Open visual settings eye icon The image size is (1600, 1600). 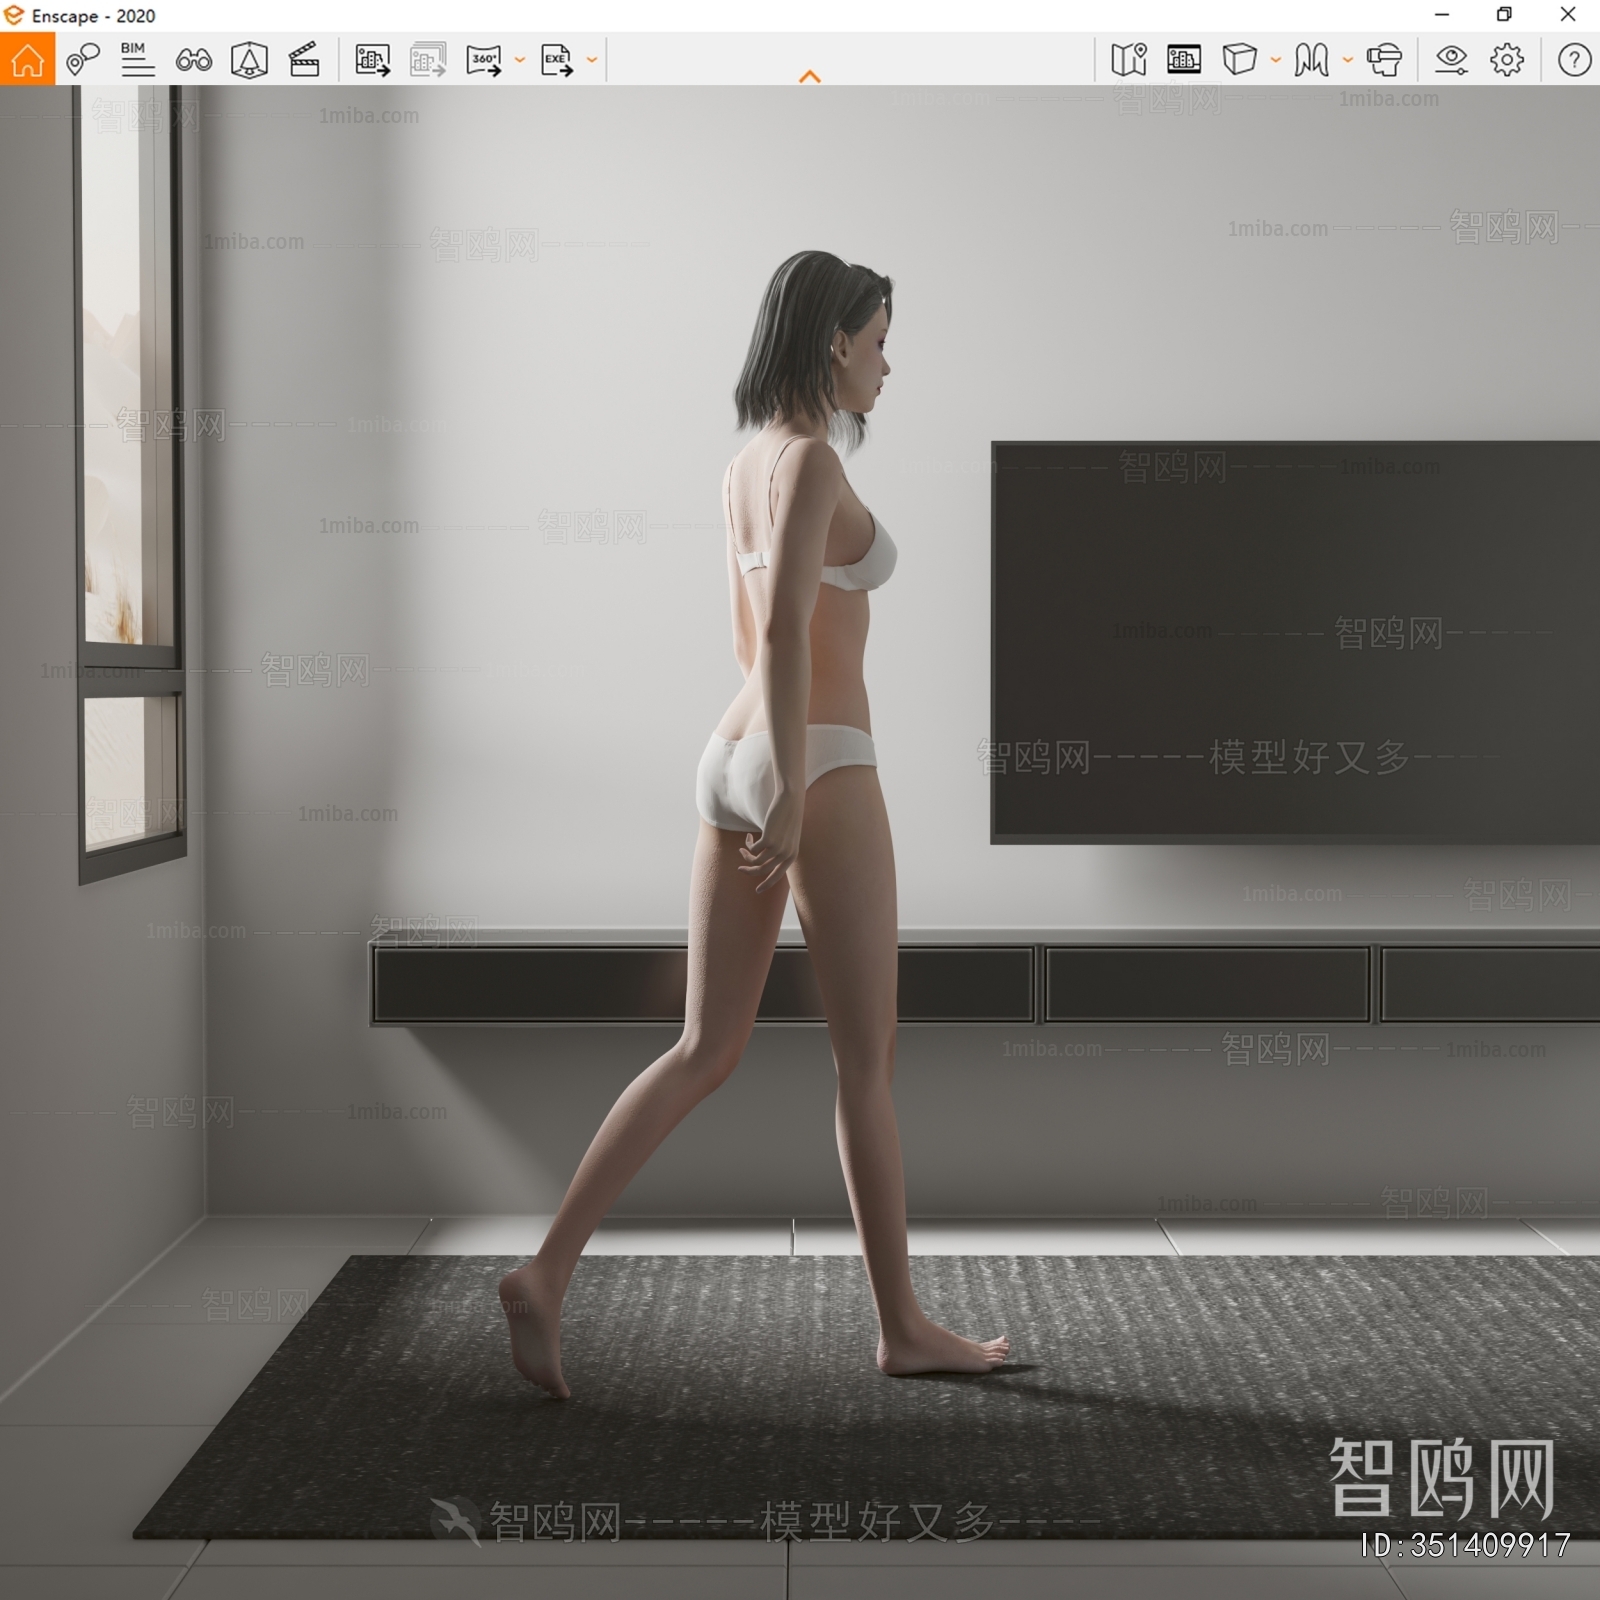[x=1451, y=60]
